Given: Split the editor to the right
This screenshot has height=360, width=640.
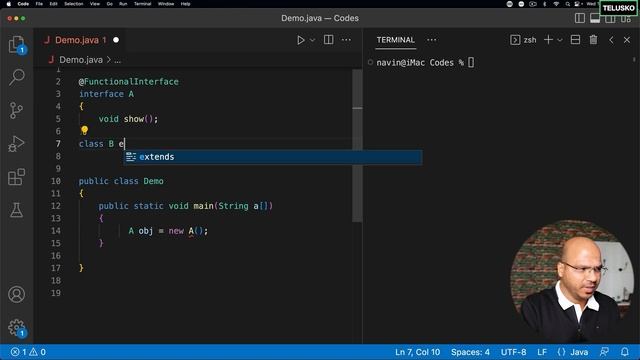Looking at the screenshot, I should tap(329, 40).
